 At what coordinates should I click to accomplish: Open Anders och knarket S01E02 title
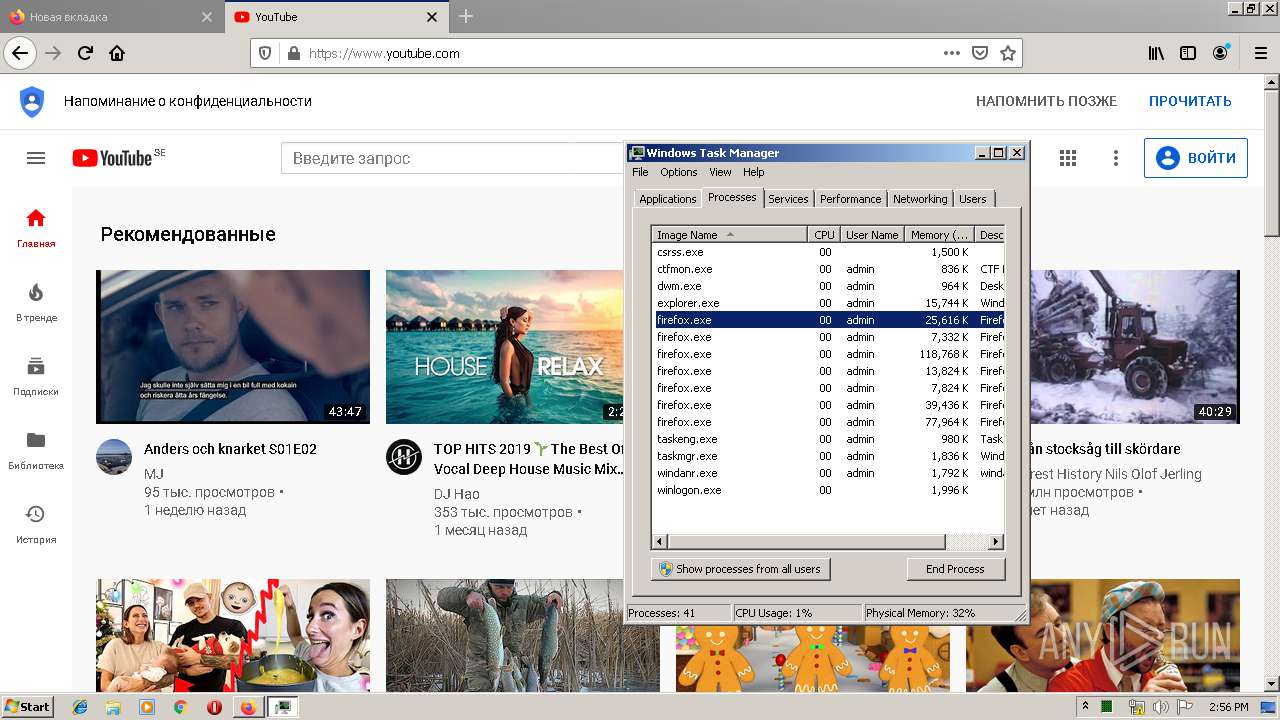[230, 449]
